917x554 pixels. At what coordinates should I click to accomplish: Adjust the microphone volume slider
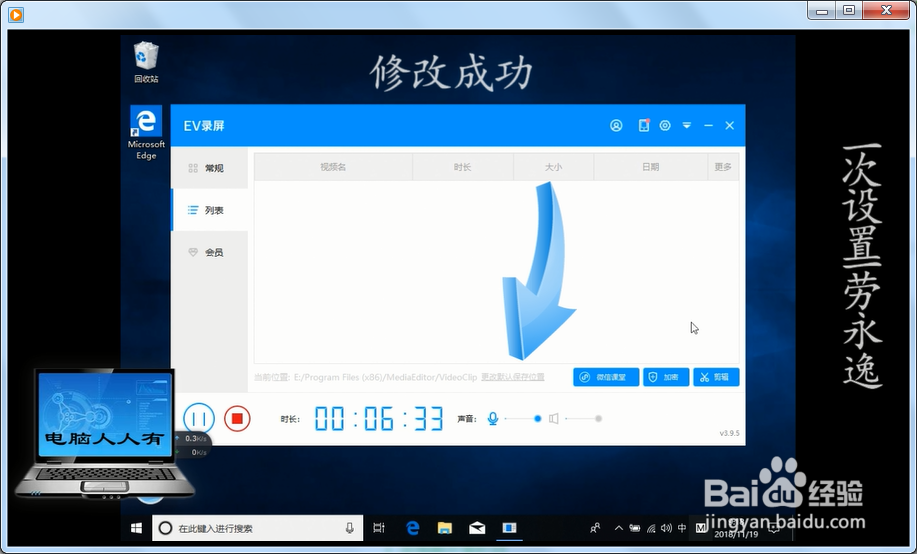coord(521,419)
